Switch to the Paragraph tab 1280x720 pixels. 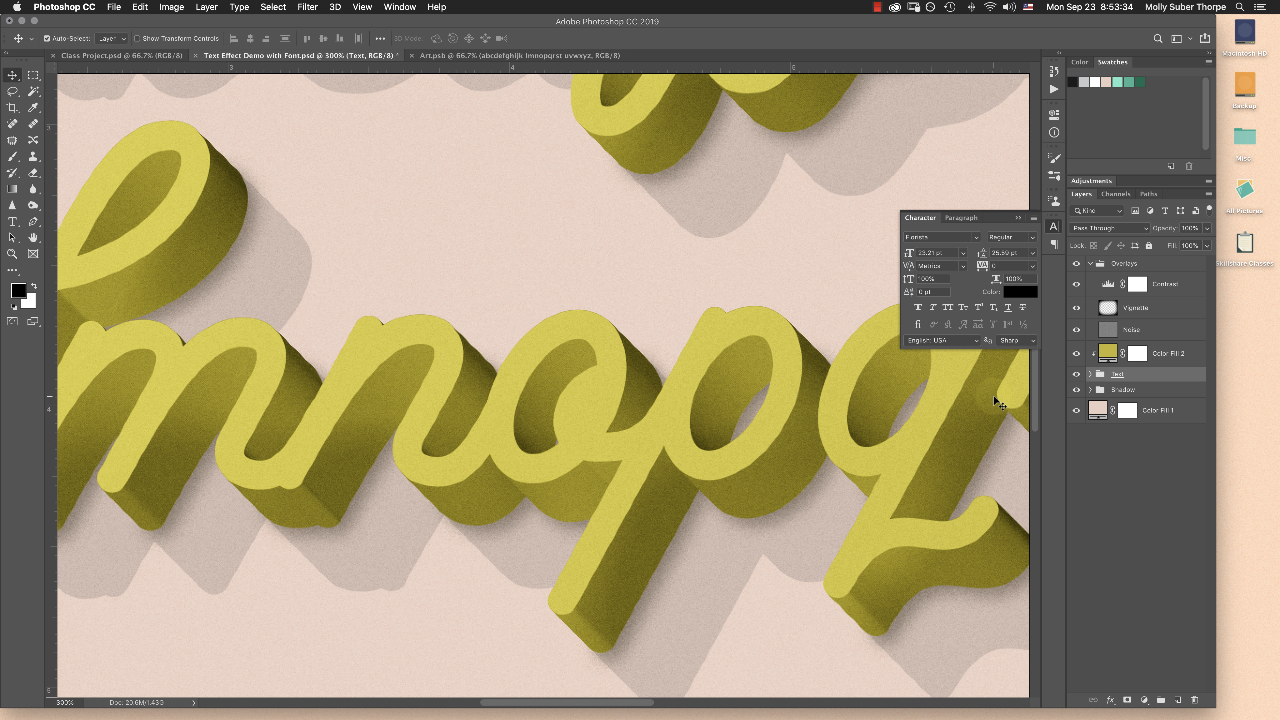coord(961,218)
